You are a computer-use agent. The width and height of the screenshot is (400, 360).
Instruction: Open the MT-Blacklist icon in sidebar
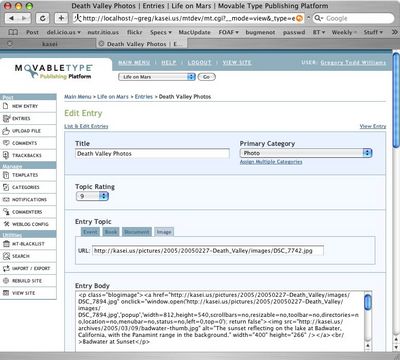(x=6, y=244)
